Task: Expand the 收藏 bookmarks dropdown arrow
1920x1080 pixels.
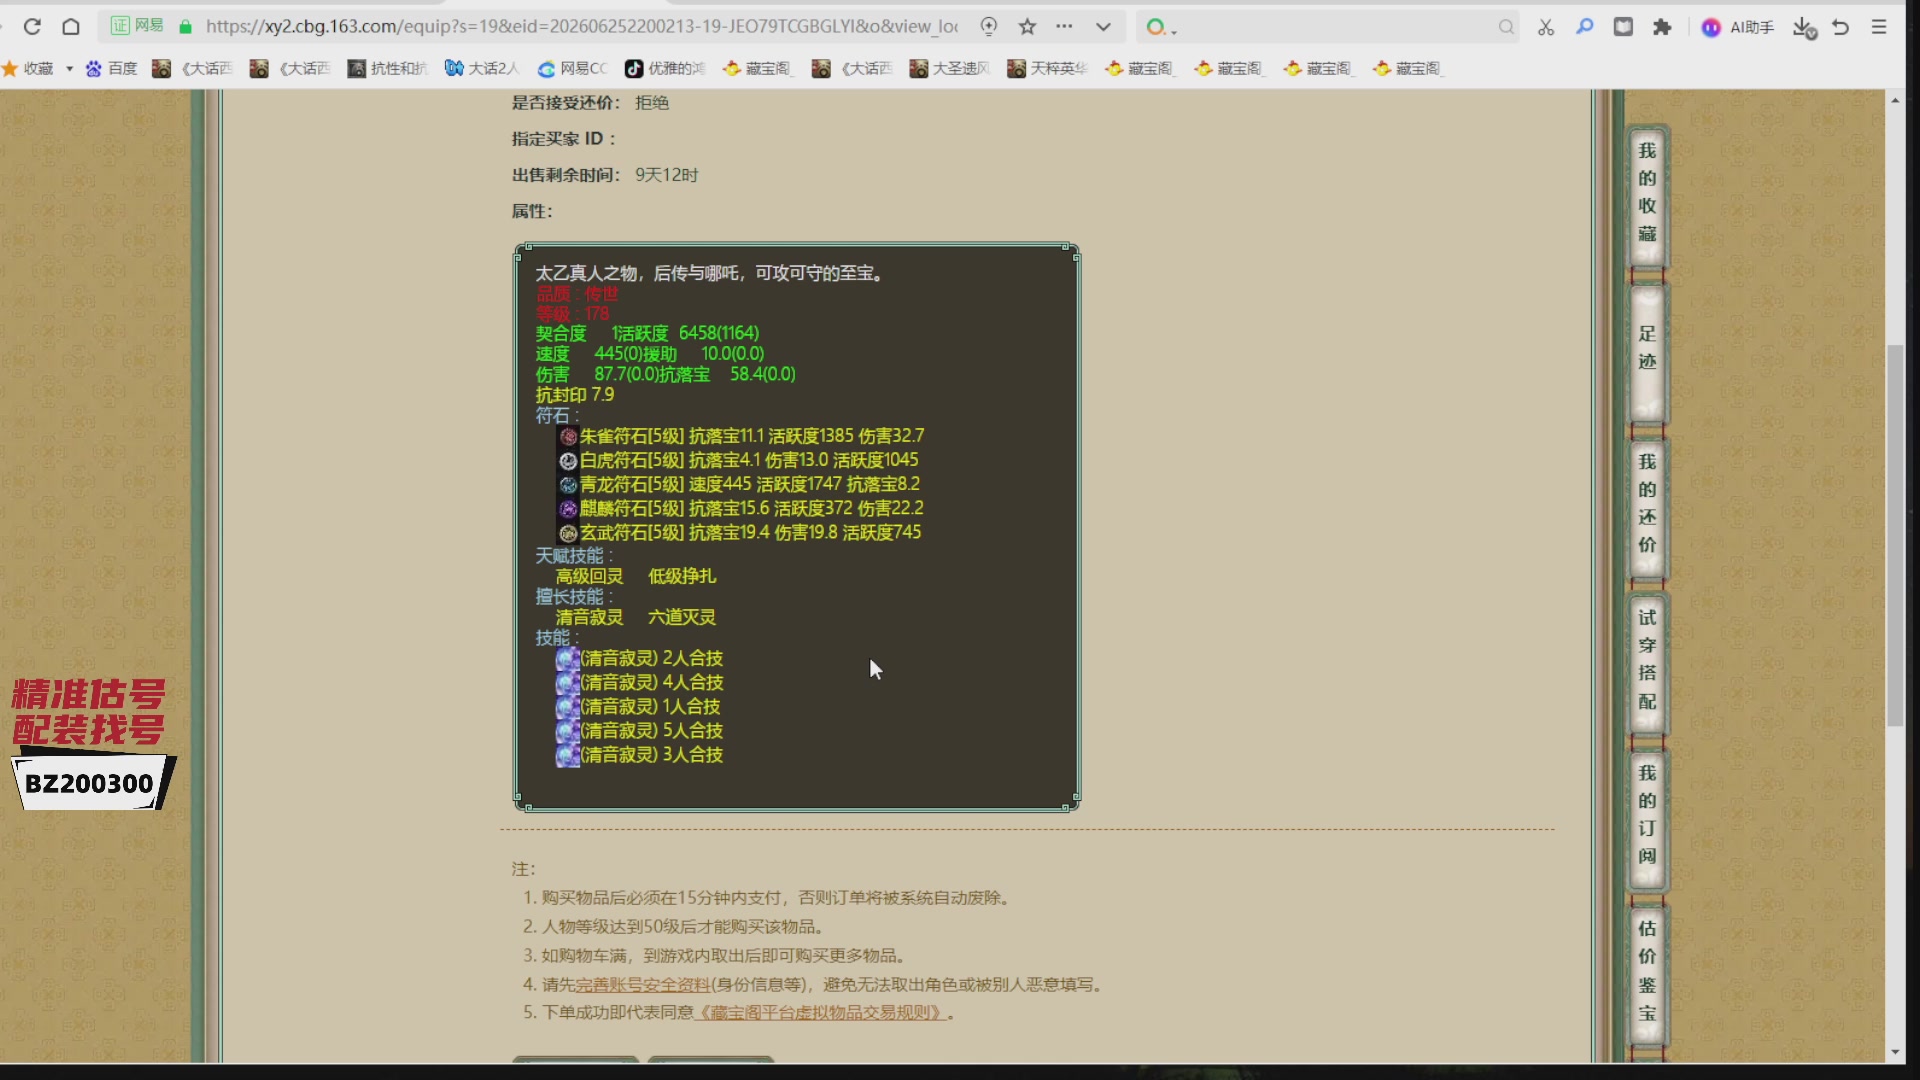Action: 69,68
